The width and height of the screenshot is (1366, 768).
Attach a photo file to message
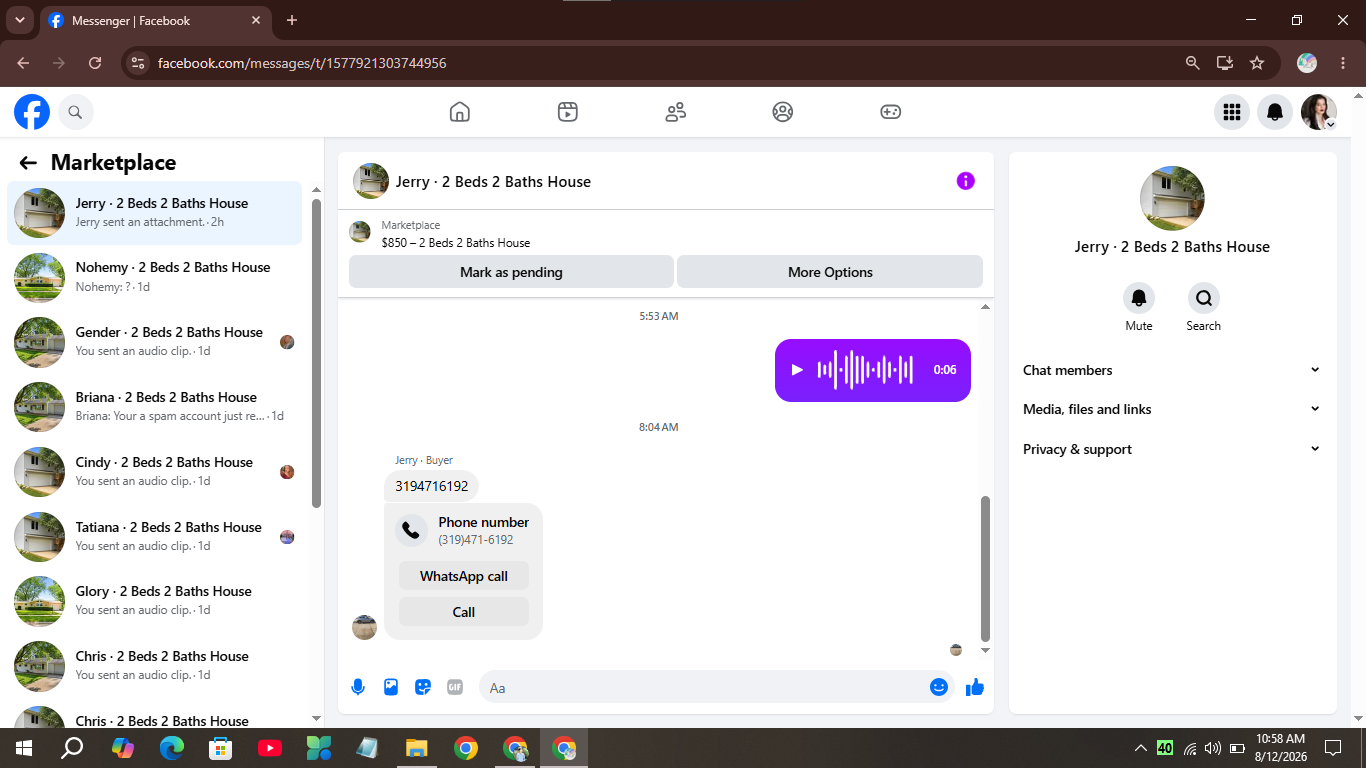click(x=391, y=687)
